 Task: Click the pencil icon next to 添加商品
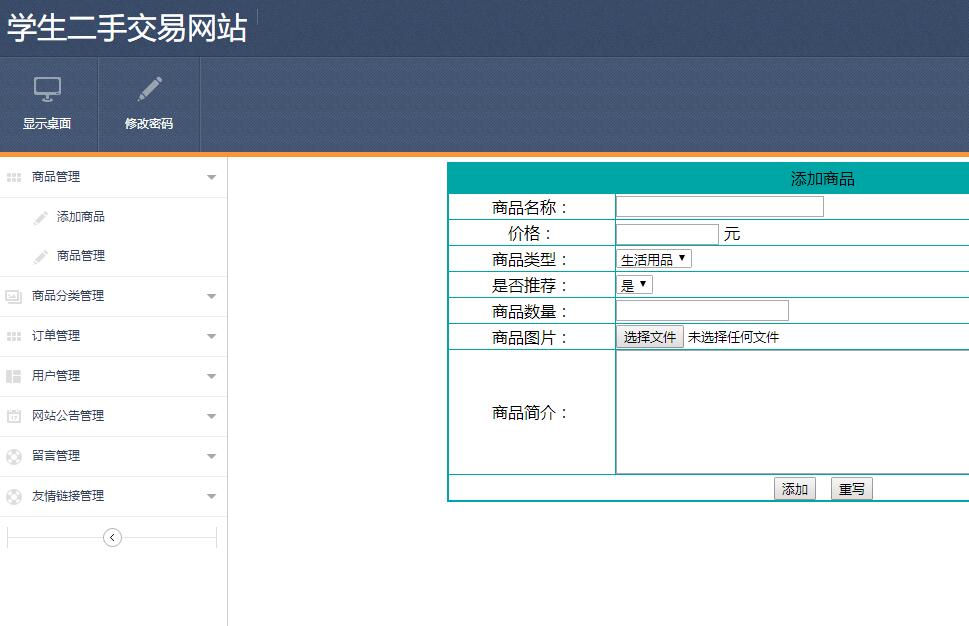click(41, 218)
